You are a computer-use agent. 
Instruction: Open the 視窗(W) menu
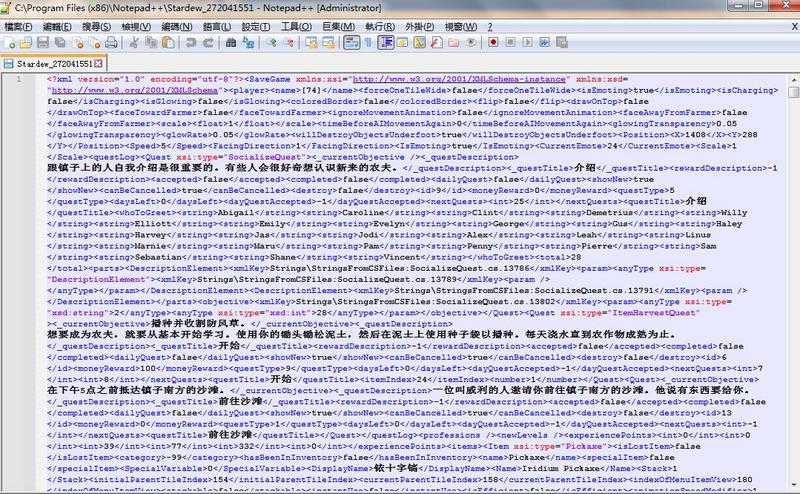(x=461, y=27)
